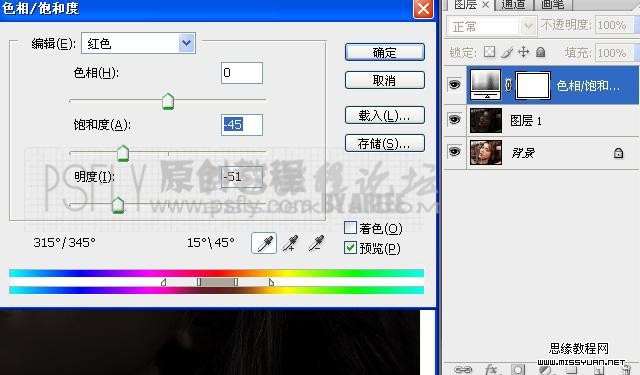Hide the 图层 1 layer
This screenshot has width=640, height=375.
click(x=454, y=120)
